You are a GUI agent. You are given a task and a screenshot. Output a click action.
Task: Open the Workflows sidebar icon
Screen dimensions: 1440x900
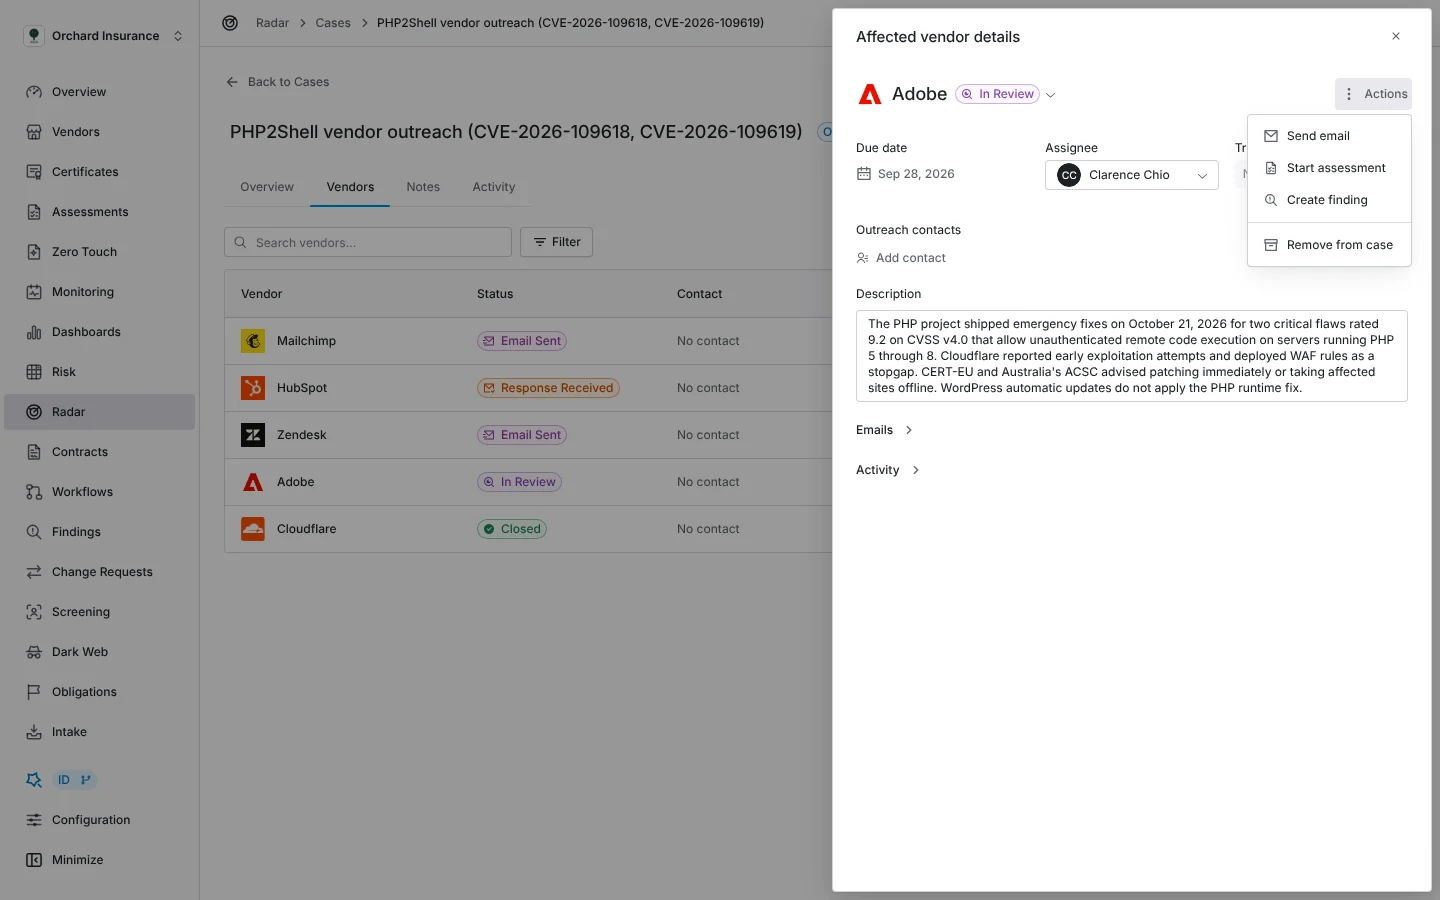point(34,492)
